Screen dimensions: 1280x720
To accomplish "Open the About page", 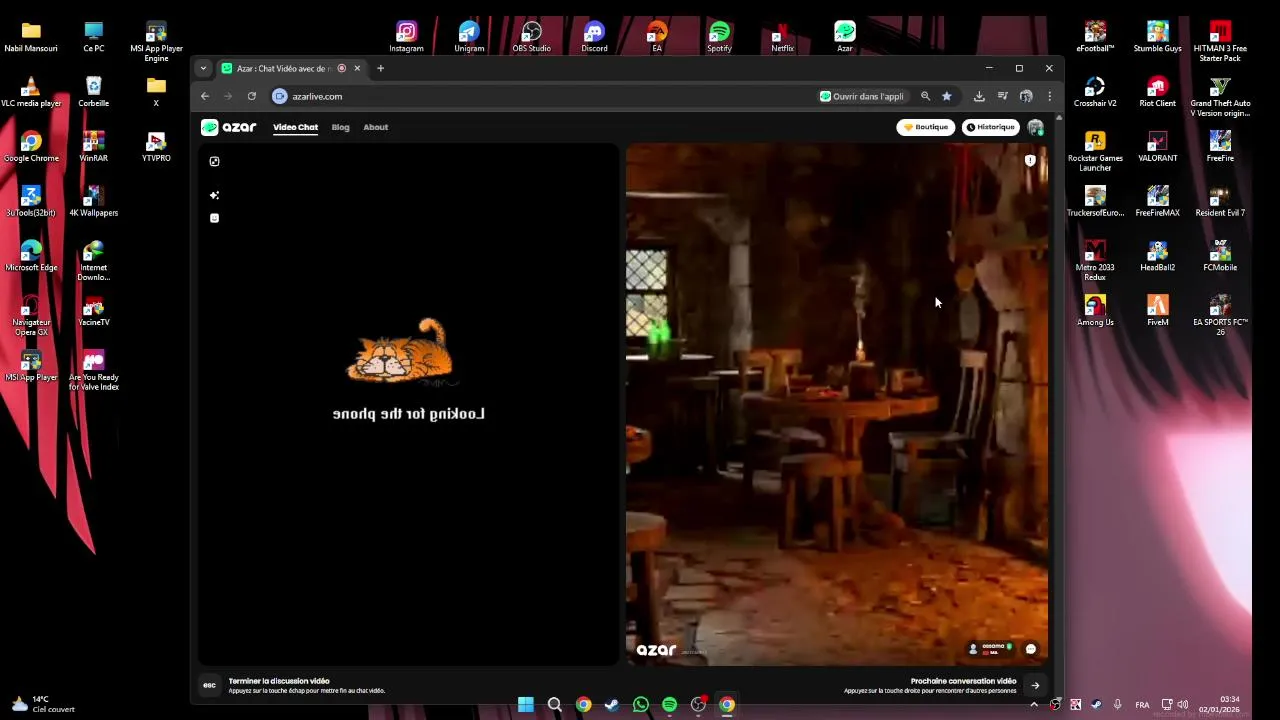I will pos(375,127).
